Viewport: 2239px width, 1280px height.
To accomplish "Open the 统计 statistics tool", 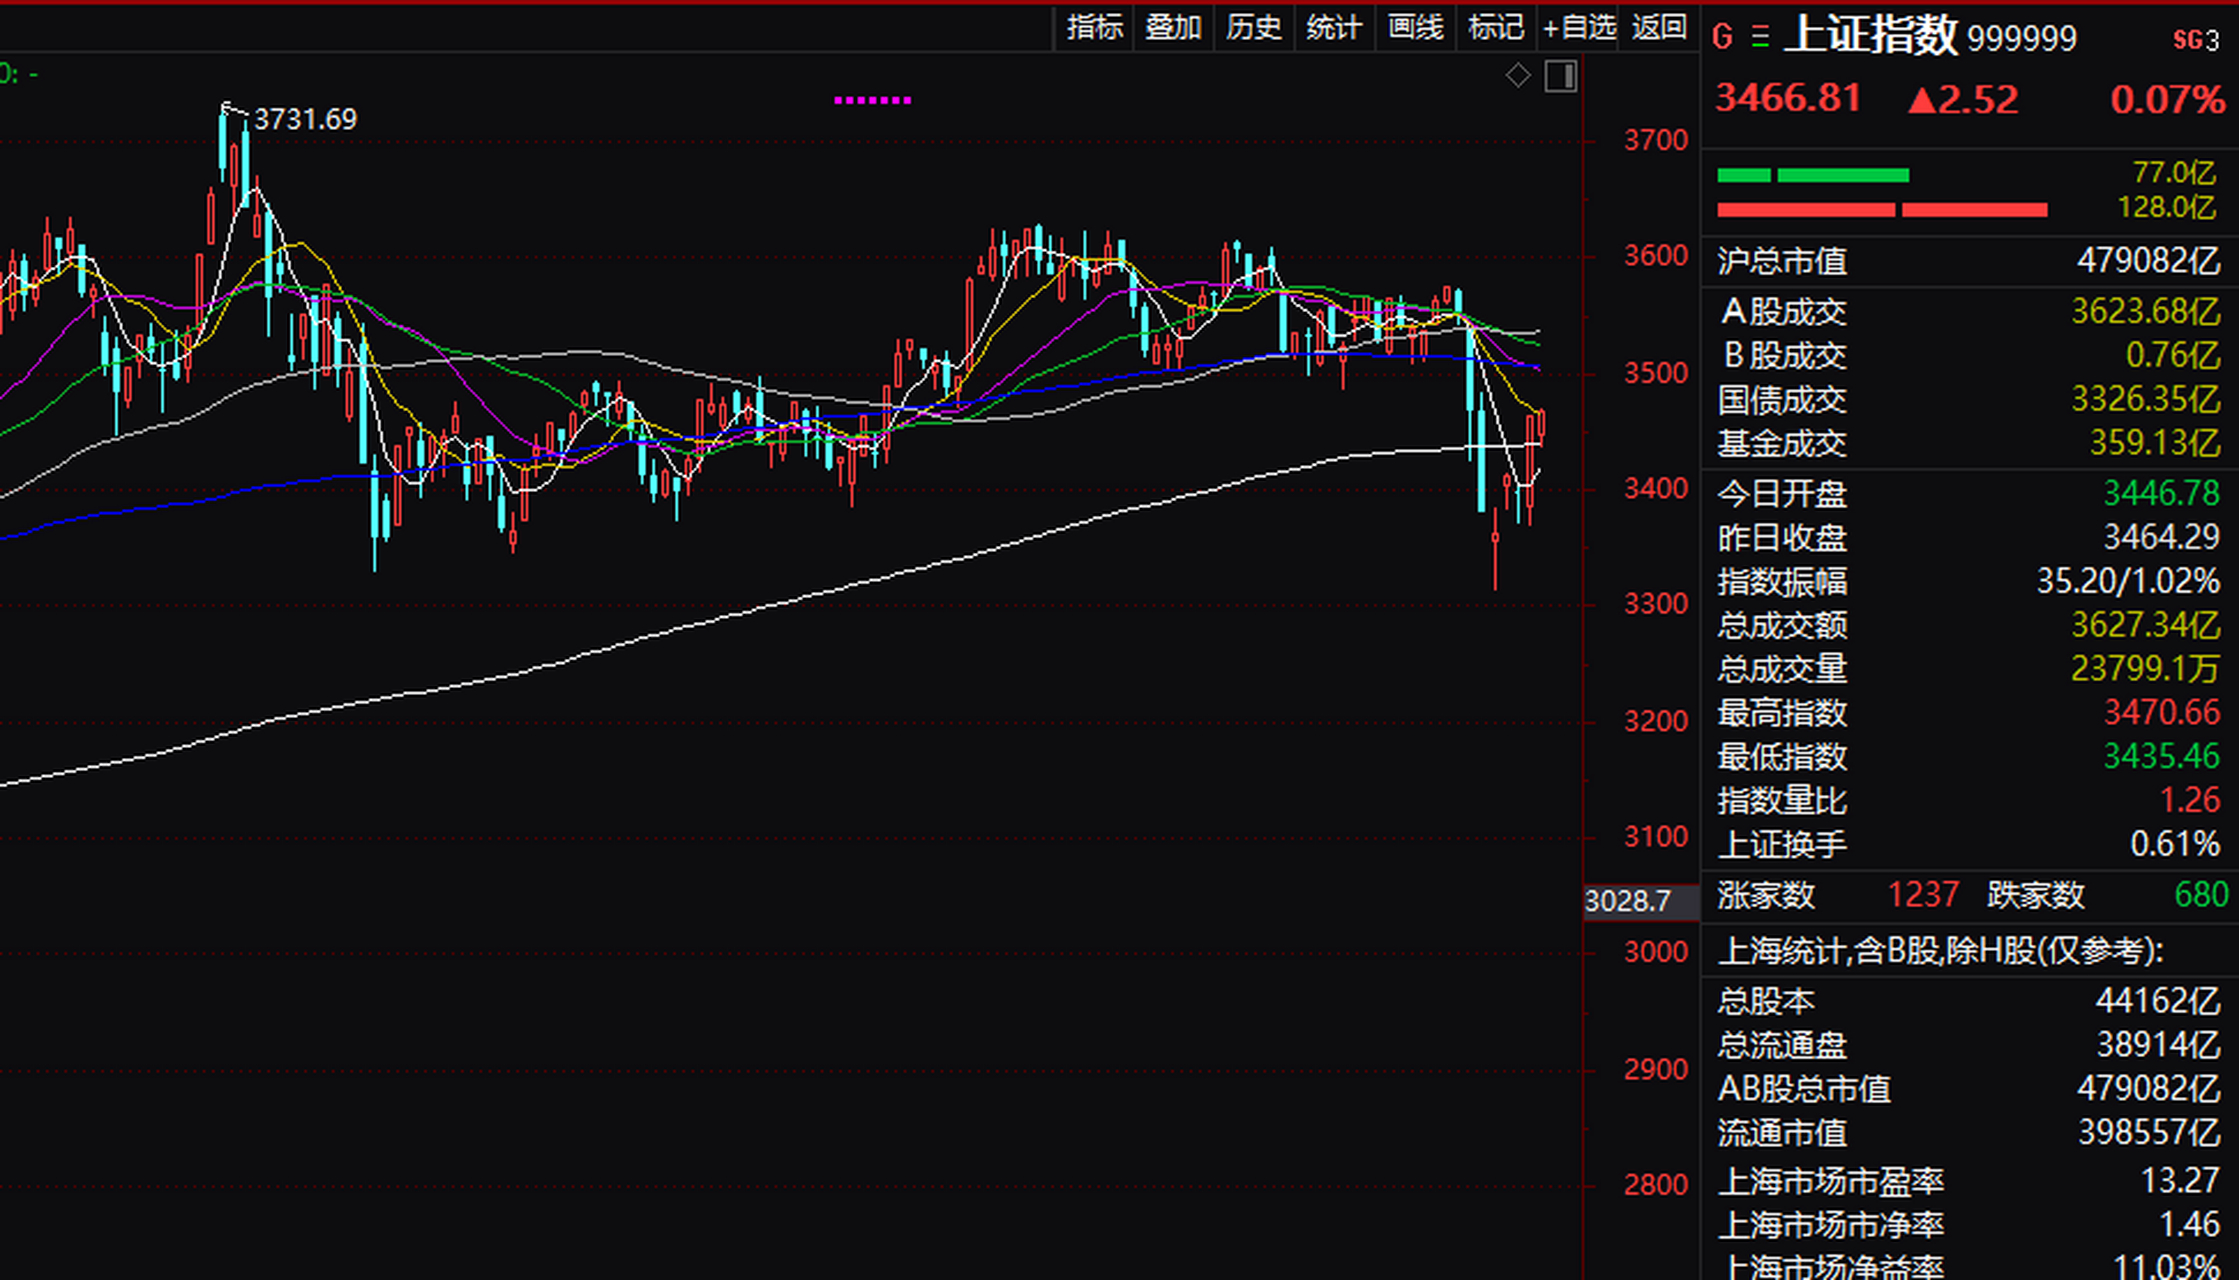I will click(1334, 27).
